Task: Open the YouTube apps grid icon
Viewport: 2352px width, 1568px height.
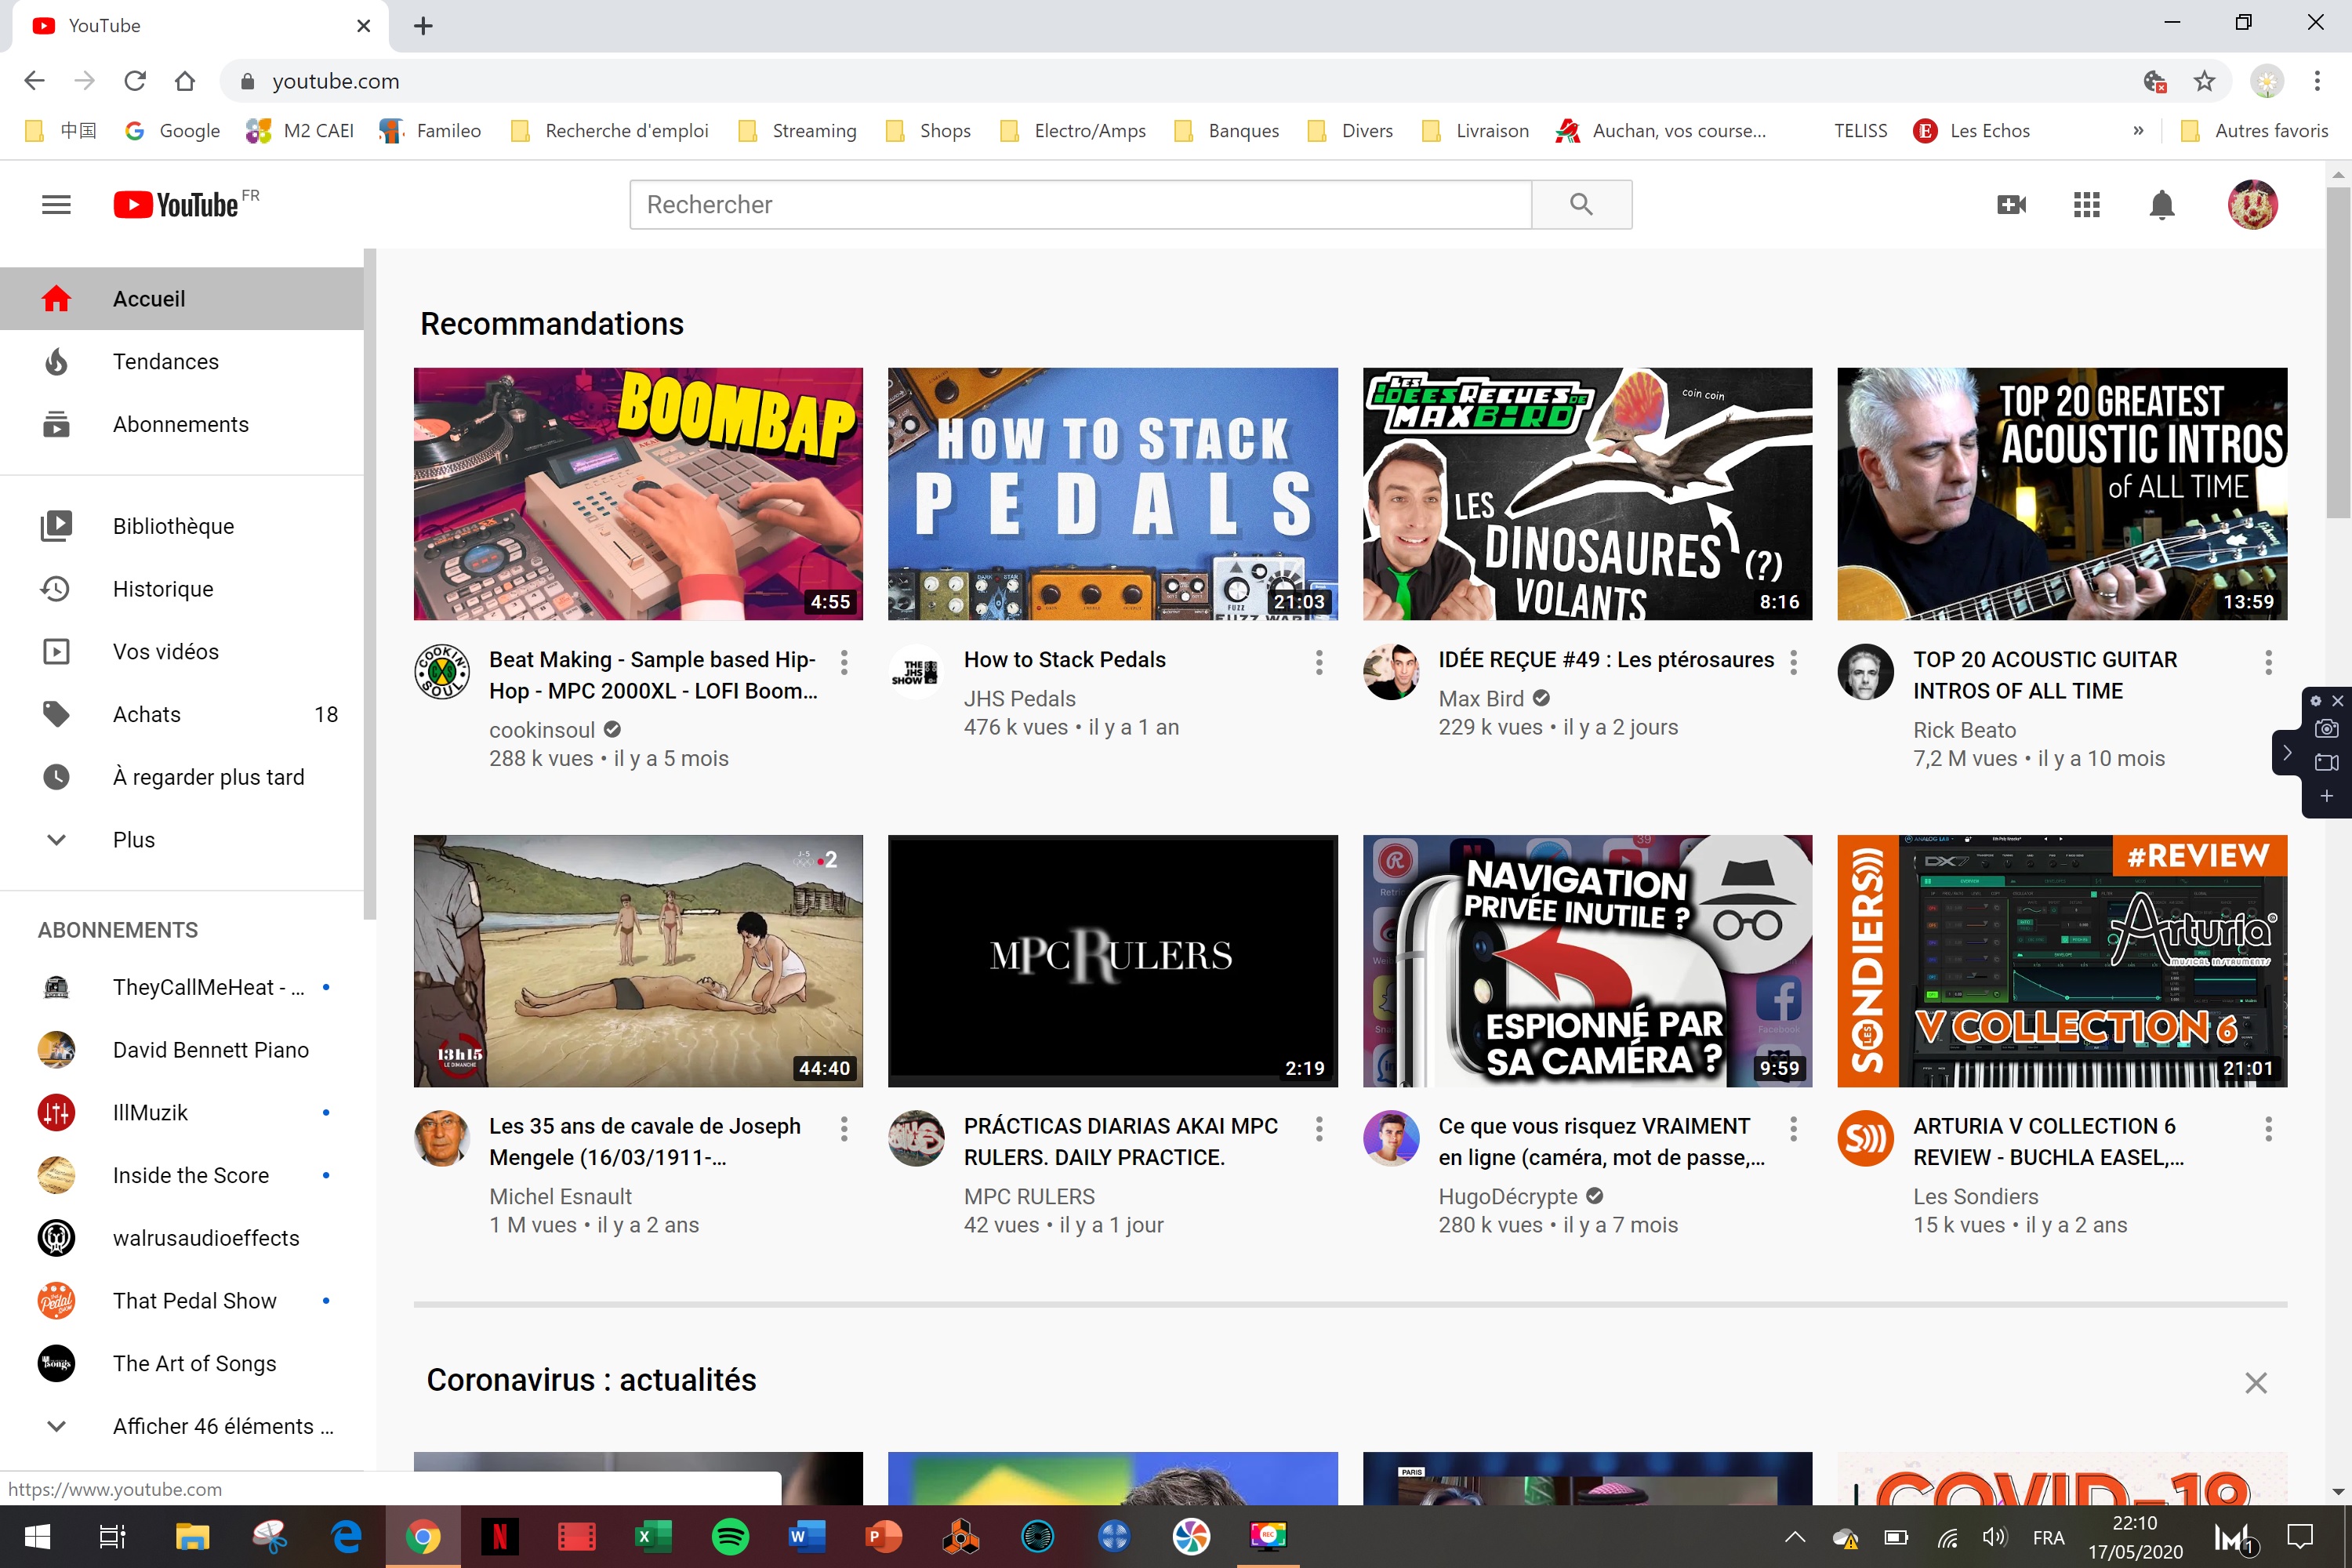Action: [2086, 205]
